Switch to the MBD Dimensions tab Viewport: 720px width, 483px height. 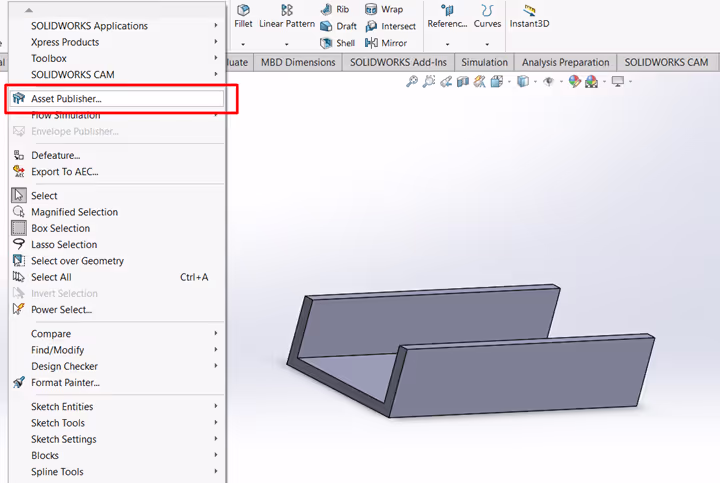pyautogui.click(x=298, y=62)
